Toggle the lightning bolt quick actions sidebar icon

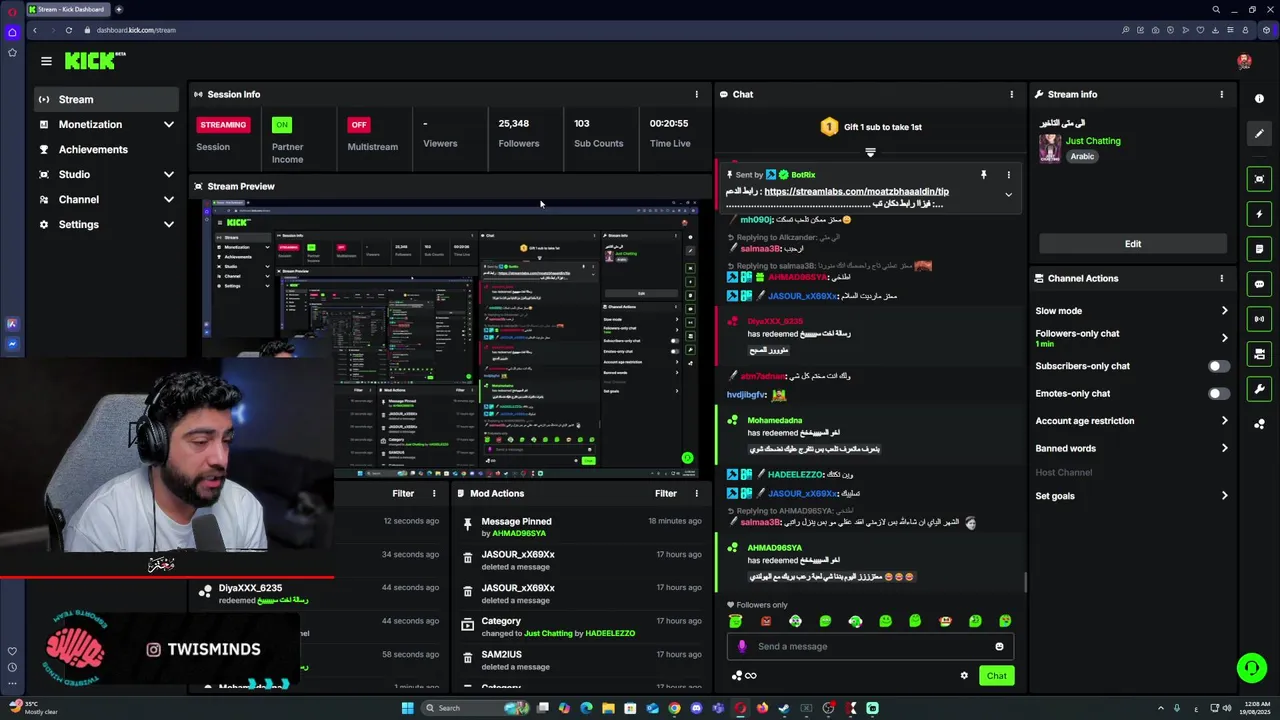pos(1259,214)
